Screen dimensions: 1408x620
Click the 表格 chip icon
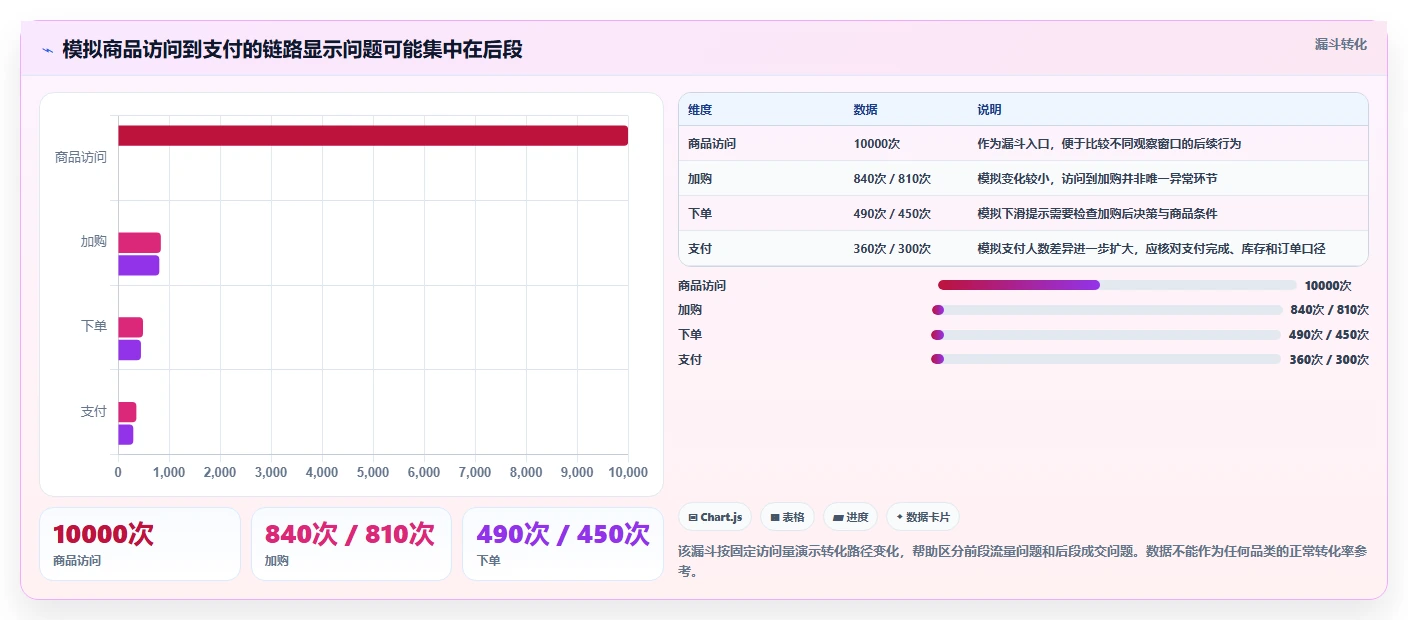775,517
